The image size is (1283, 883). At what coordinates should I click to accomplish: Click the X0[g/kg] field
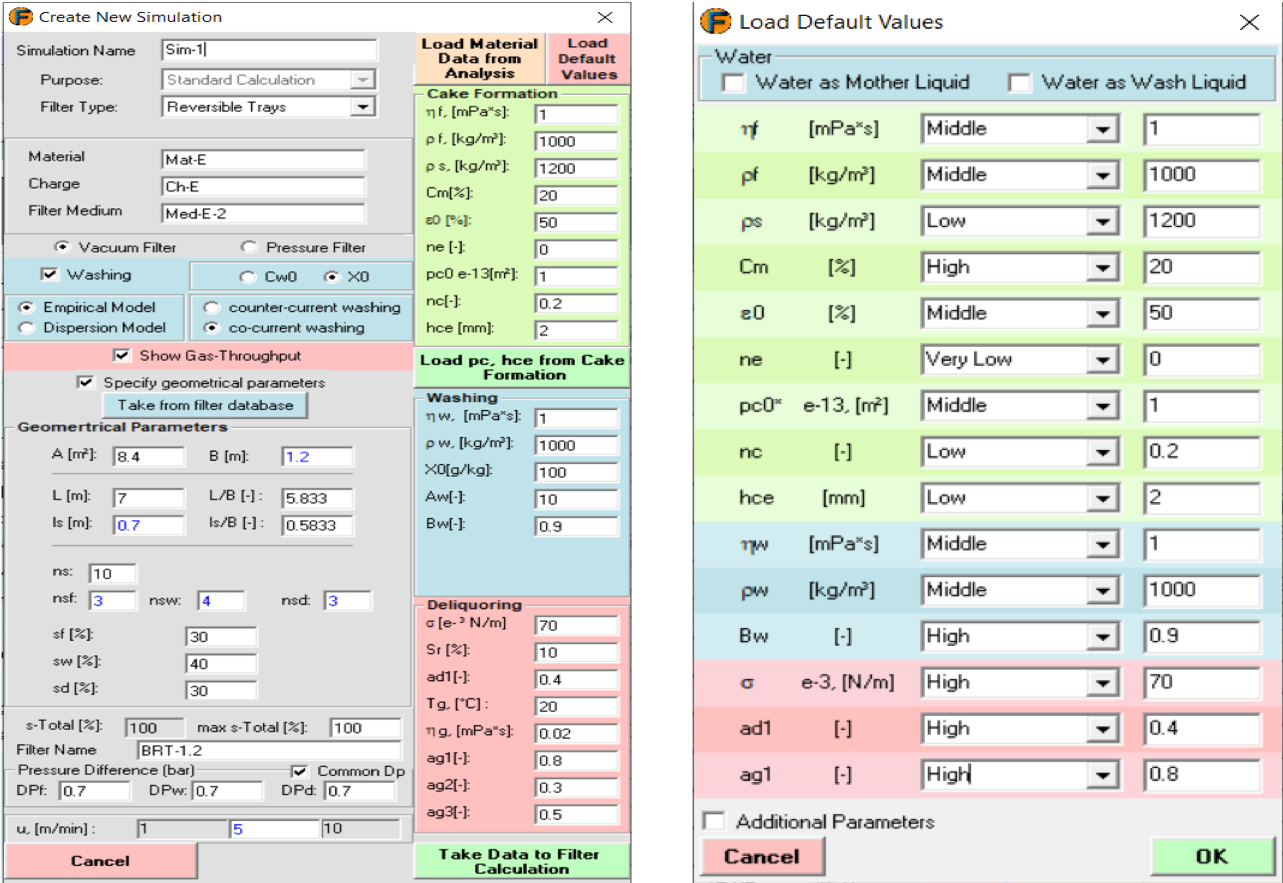tap(576, 472)
